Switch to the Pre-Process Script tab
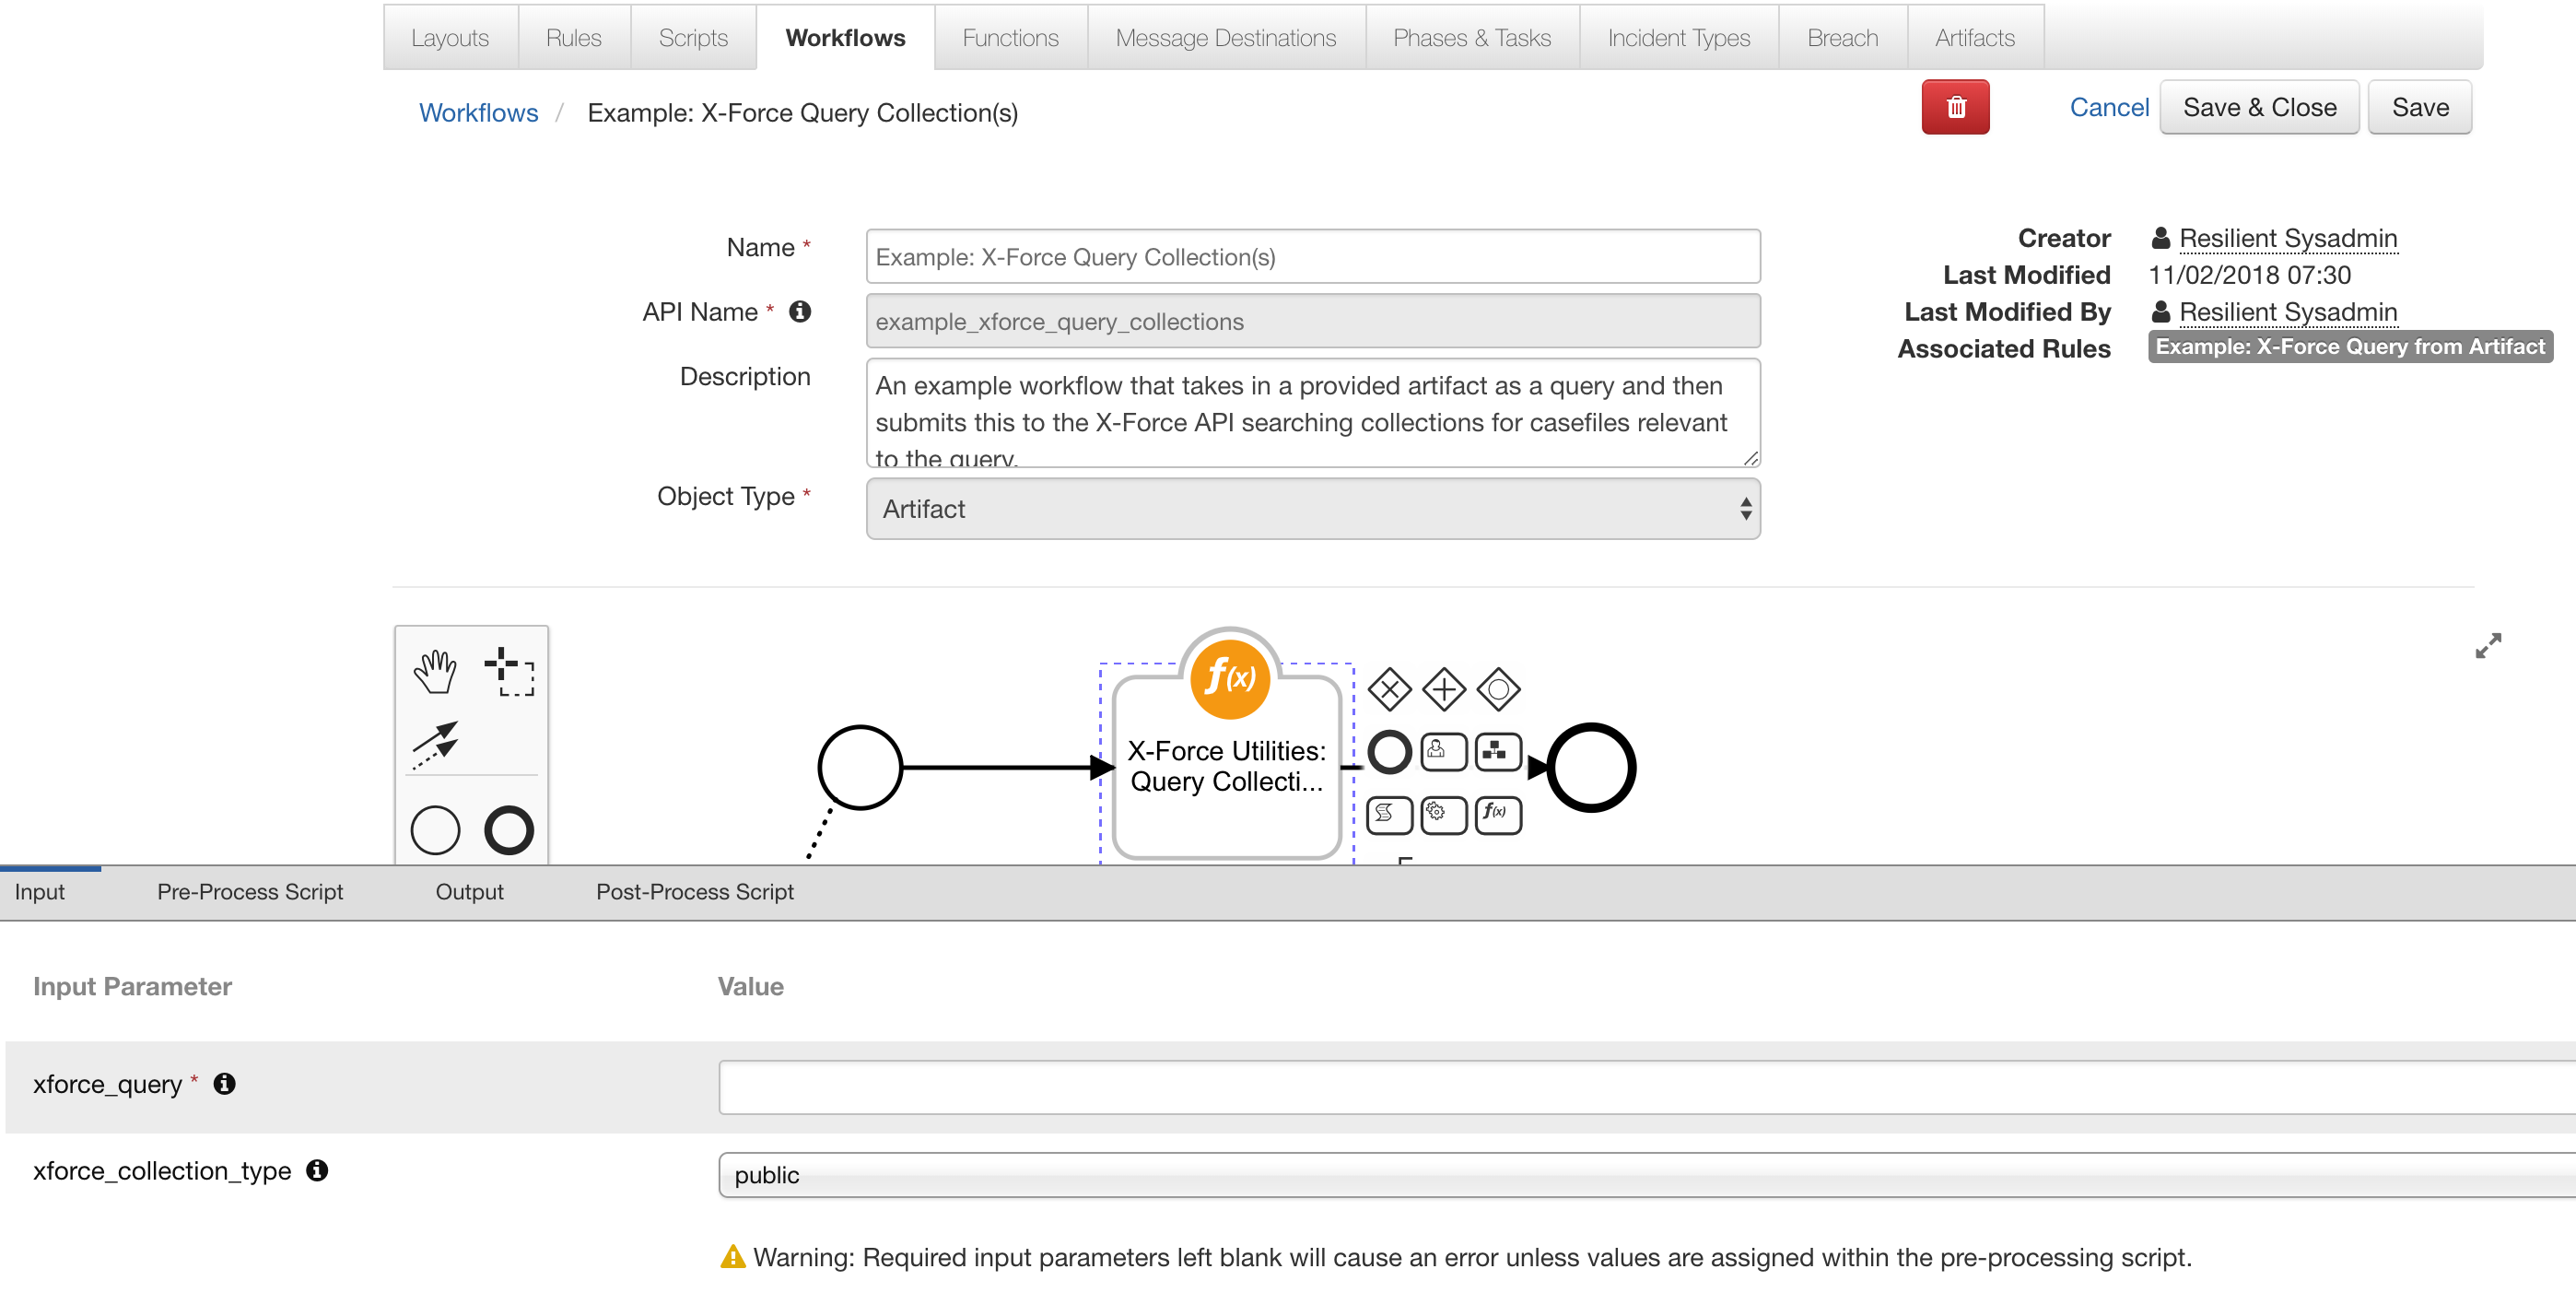The image size is (2576, 1316). tap(249, 891)
